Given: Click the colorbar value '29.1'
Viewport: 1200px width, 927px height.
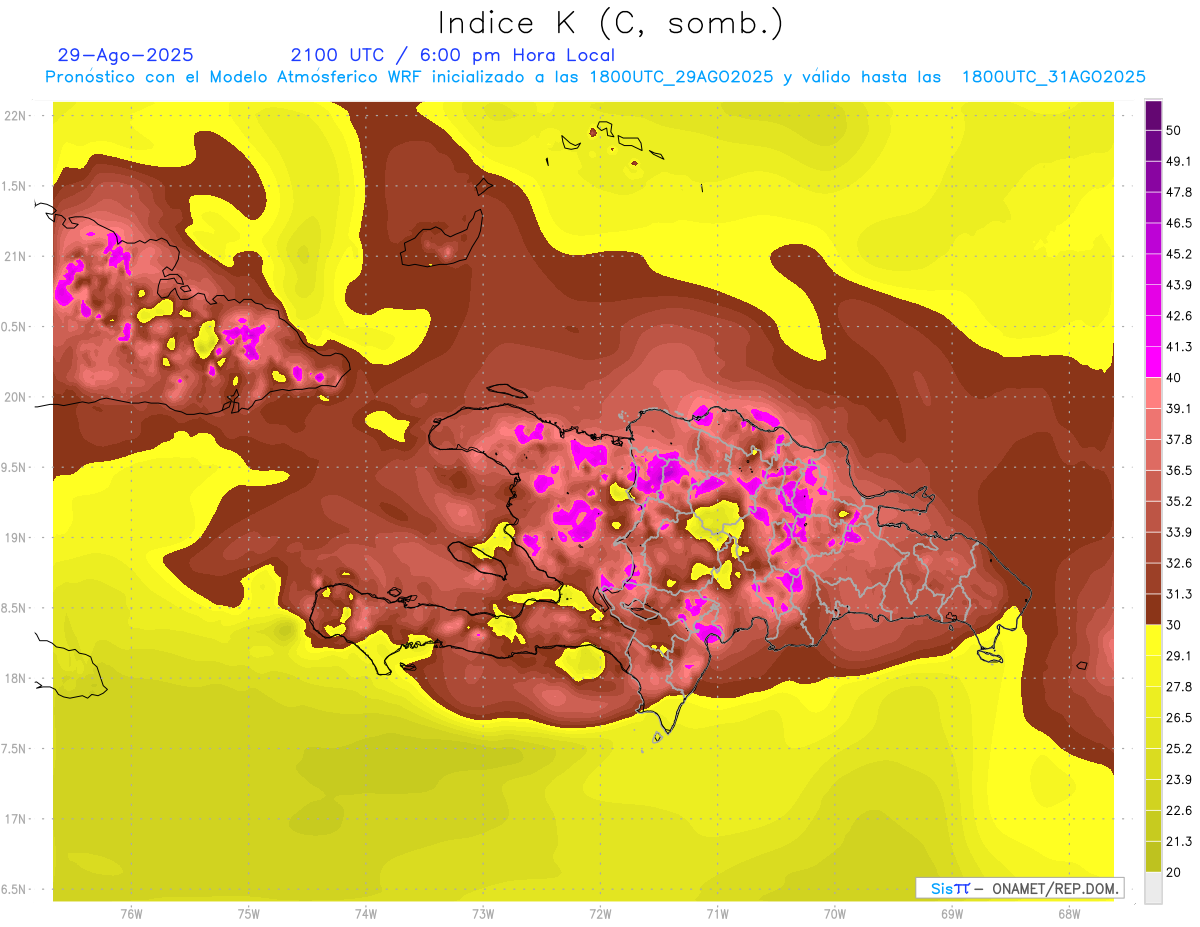Looking at the screenshot, I should 1179,656.
